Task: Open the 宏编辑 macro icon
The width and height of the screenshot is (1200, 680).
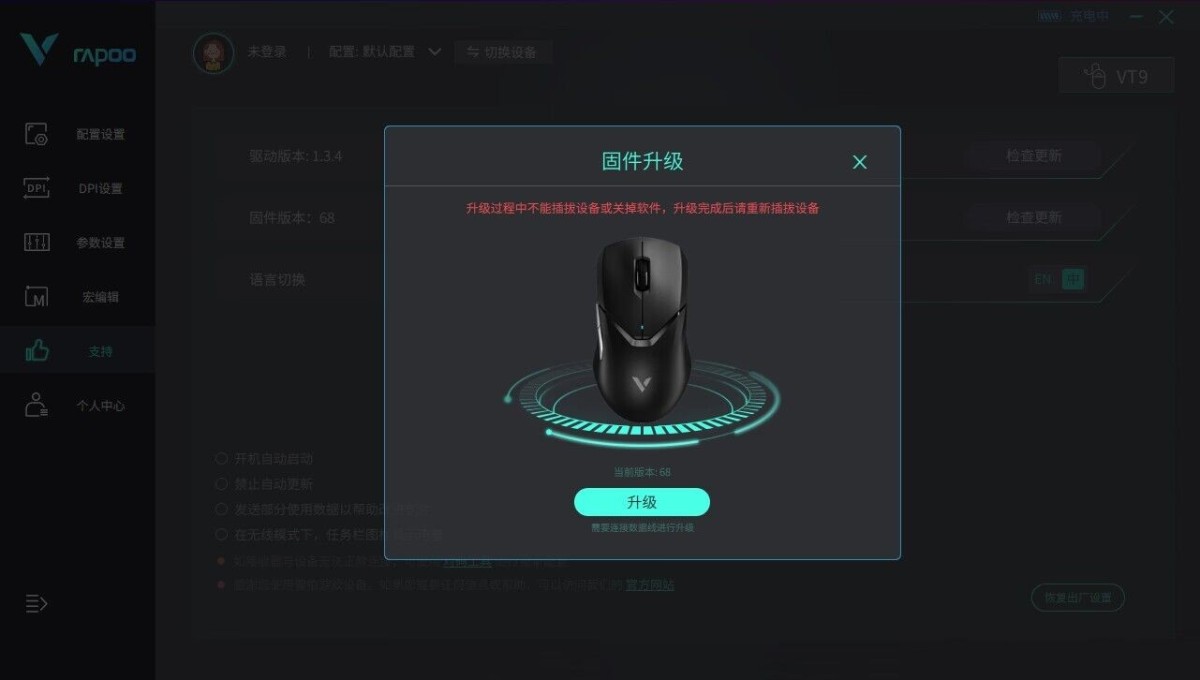Action: (x=36, y=297)
